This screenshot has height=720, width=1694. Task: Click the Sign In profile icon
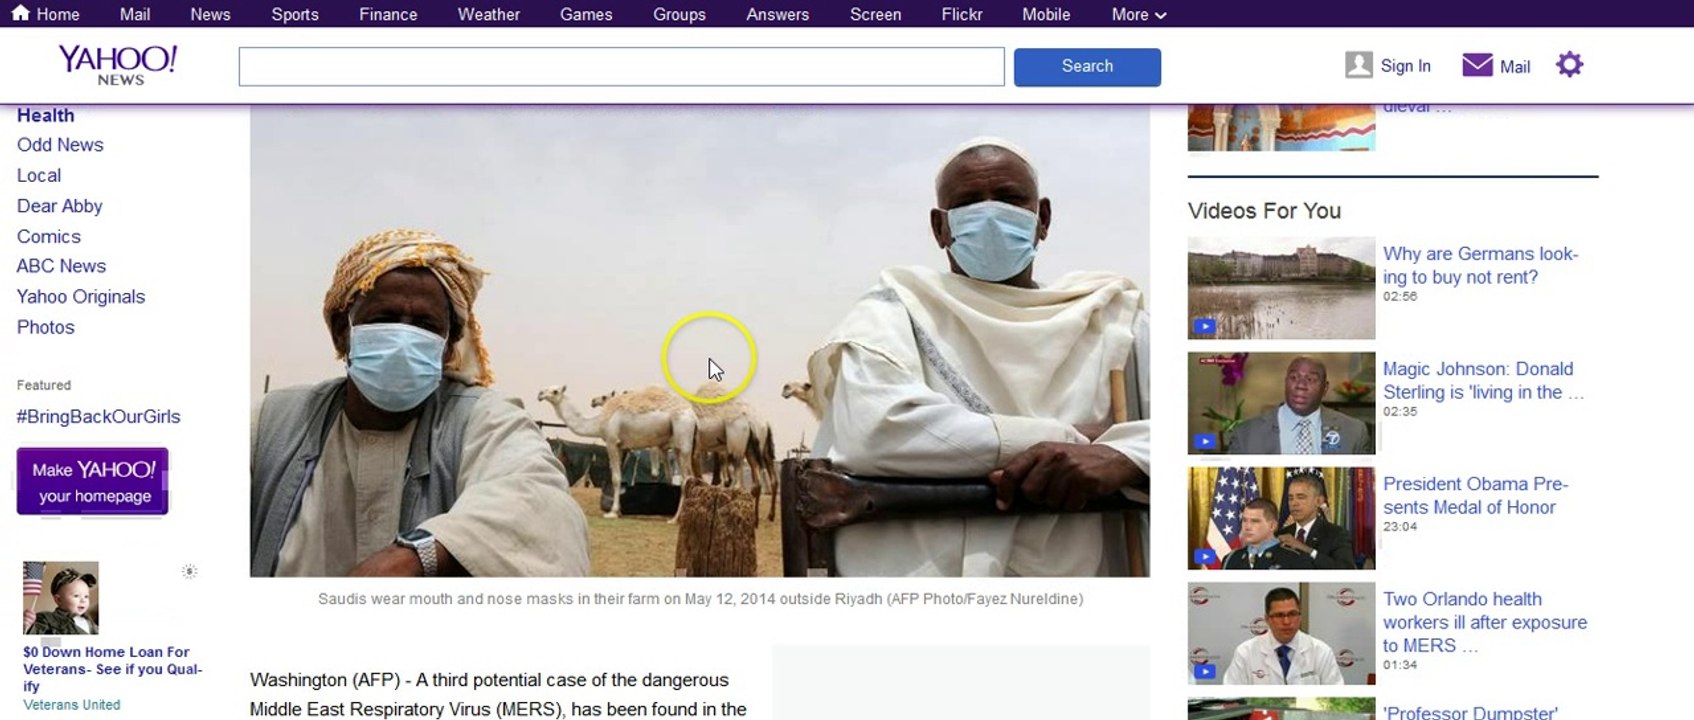pyautogui.click(x=1358, y=65)
